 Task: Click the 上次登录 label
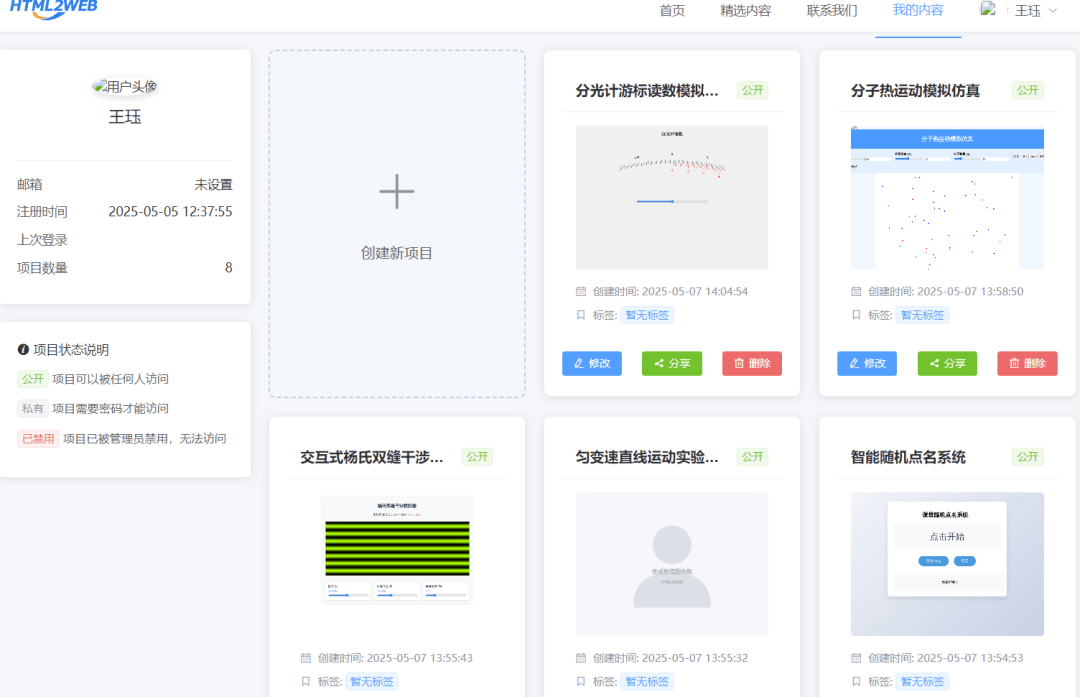coord(42,240)
